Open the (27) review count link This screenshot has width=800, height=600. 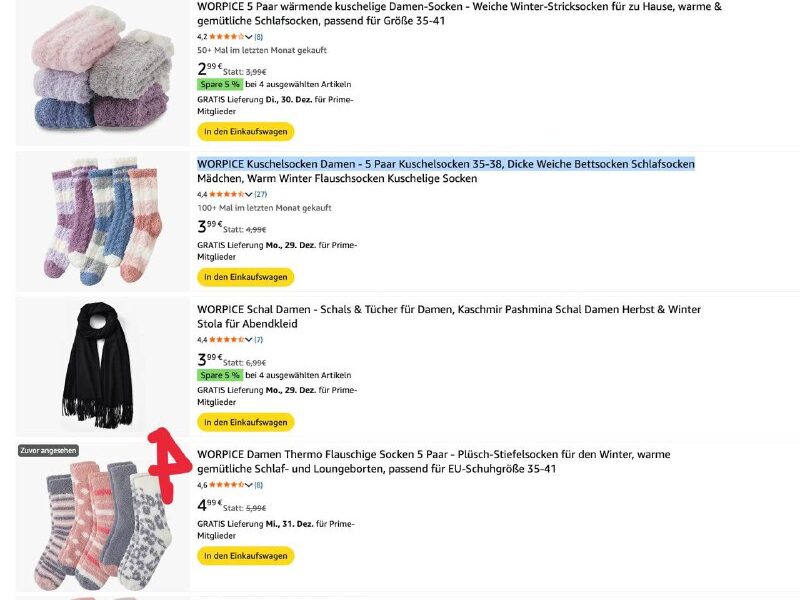pyautogui.click(x=260, y=194)
